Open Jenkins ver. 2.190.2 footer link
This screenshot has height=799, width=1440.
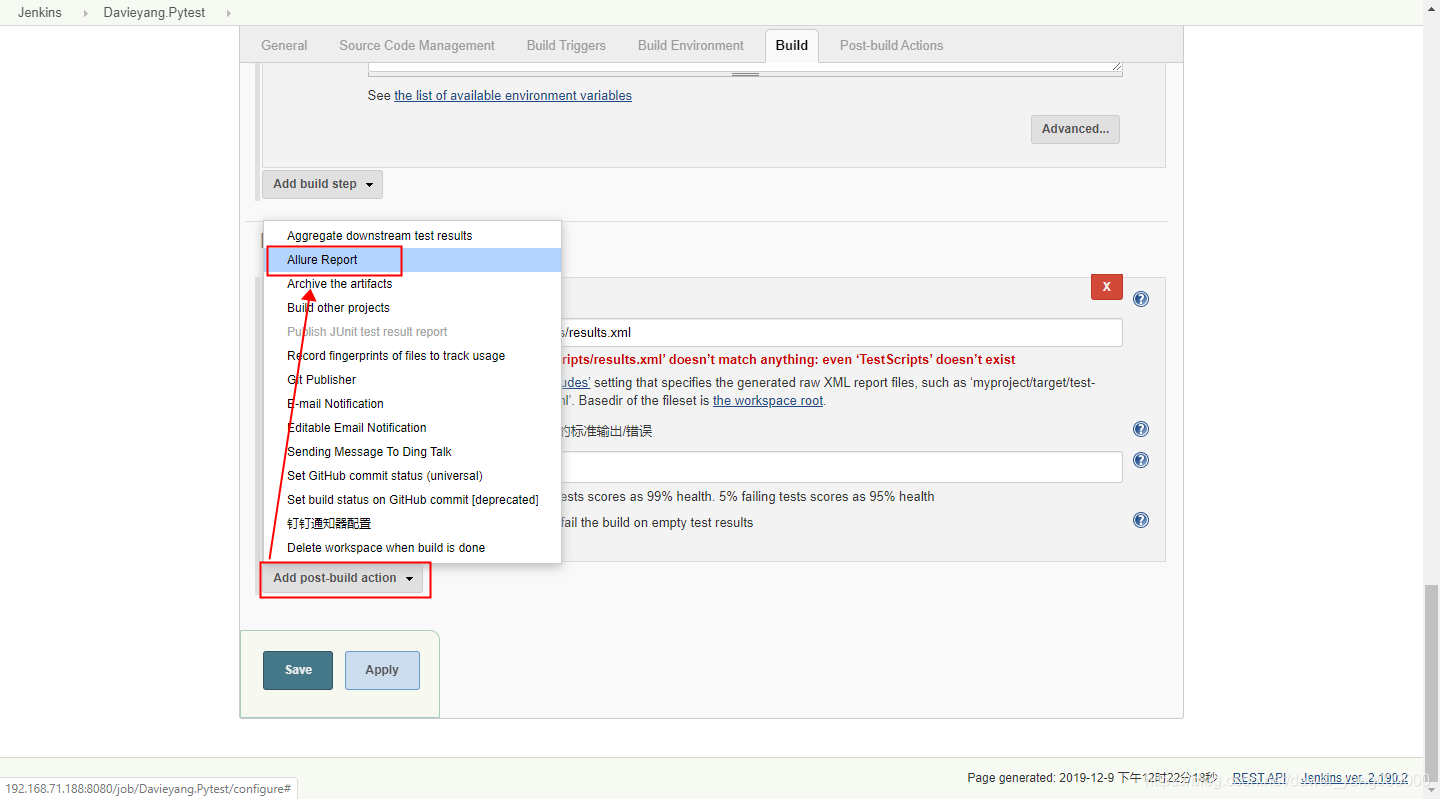click(x=1355, y=778)
